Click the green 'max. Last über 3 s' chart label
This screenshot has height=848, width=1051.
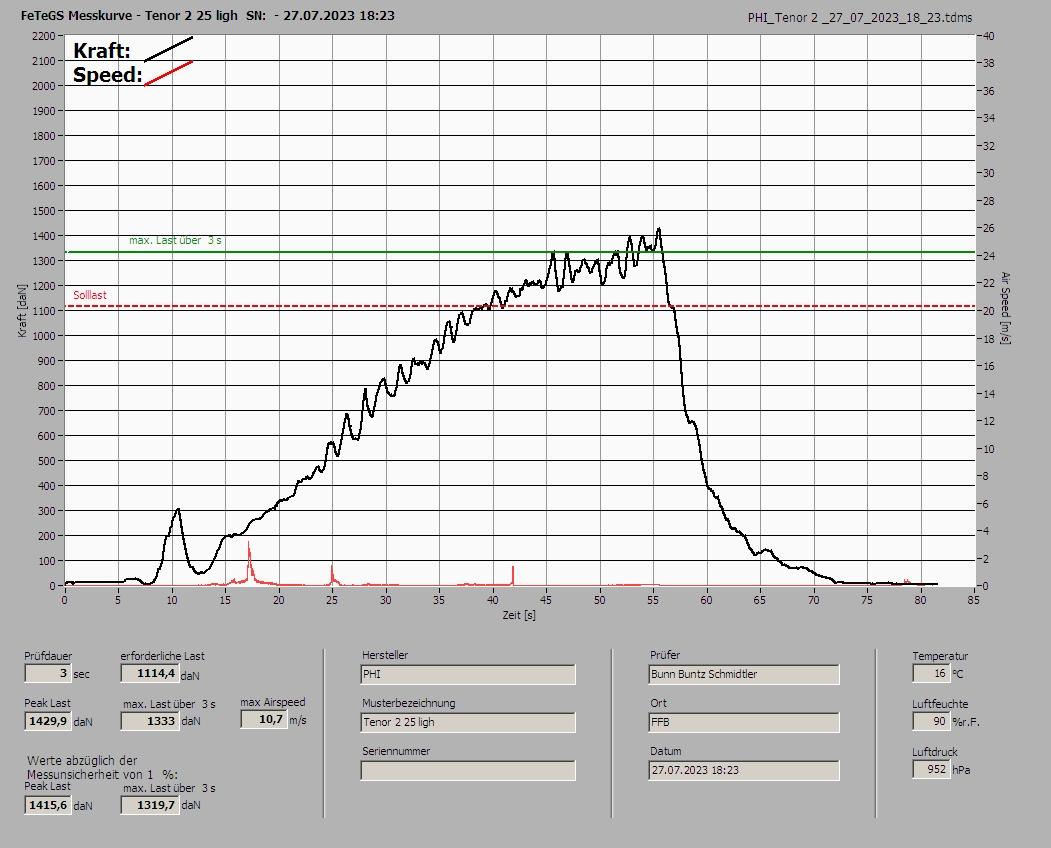(175, 240)
